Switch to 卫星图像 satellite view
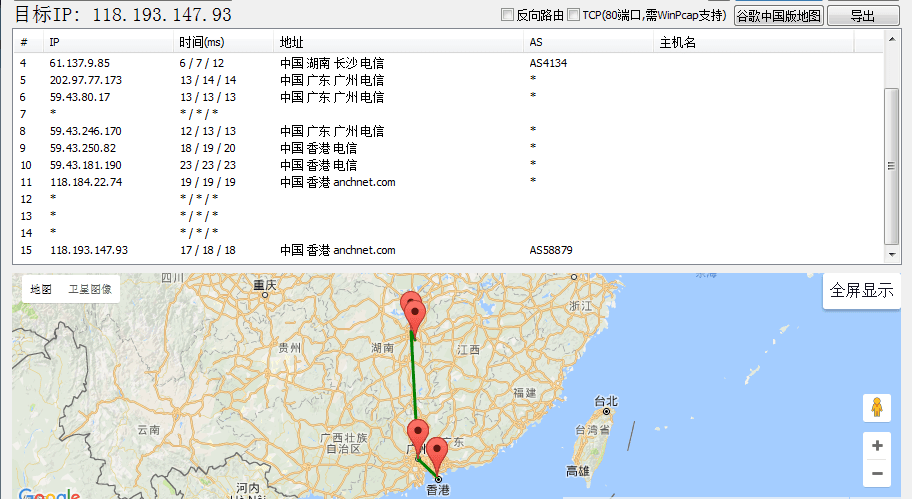 (90, 289)
